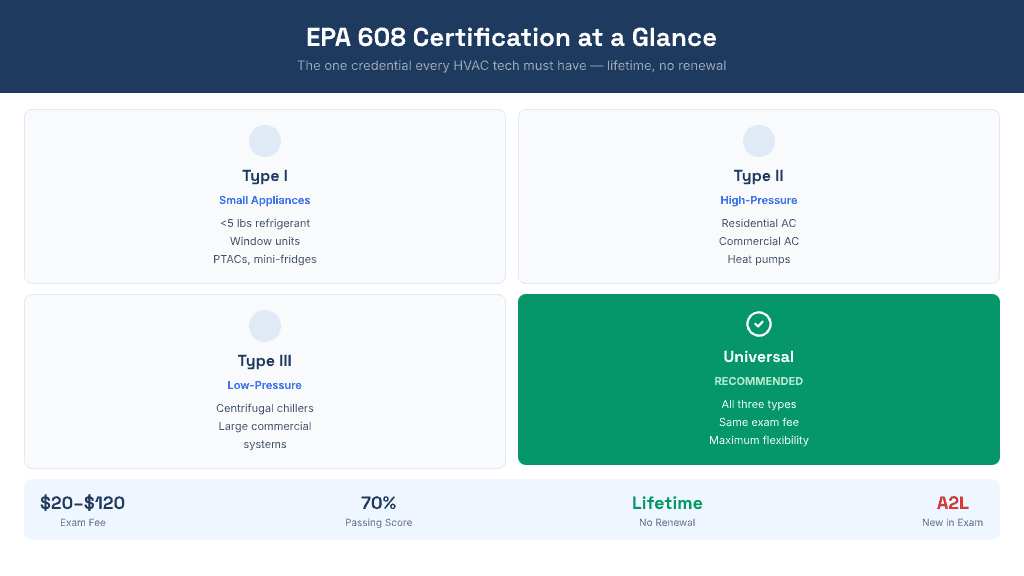Click the New in Exam link under A2L
Image resolution: width=1024 pixels, height=576 pixels.
click(952, 522)
